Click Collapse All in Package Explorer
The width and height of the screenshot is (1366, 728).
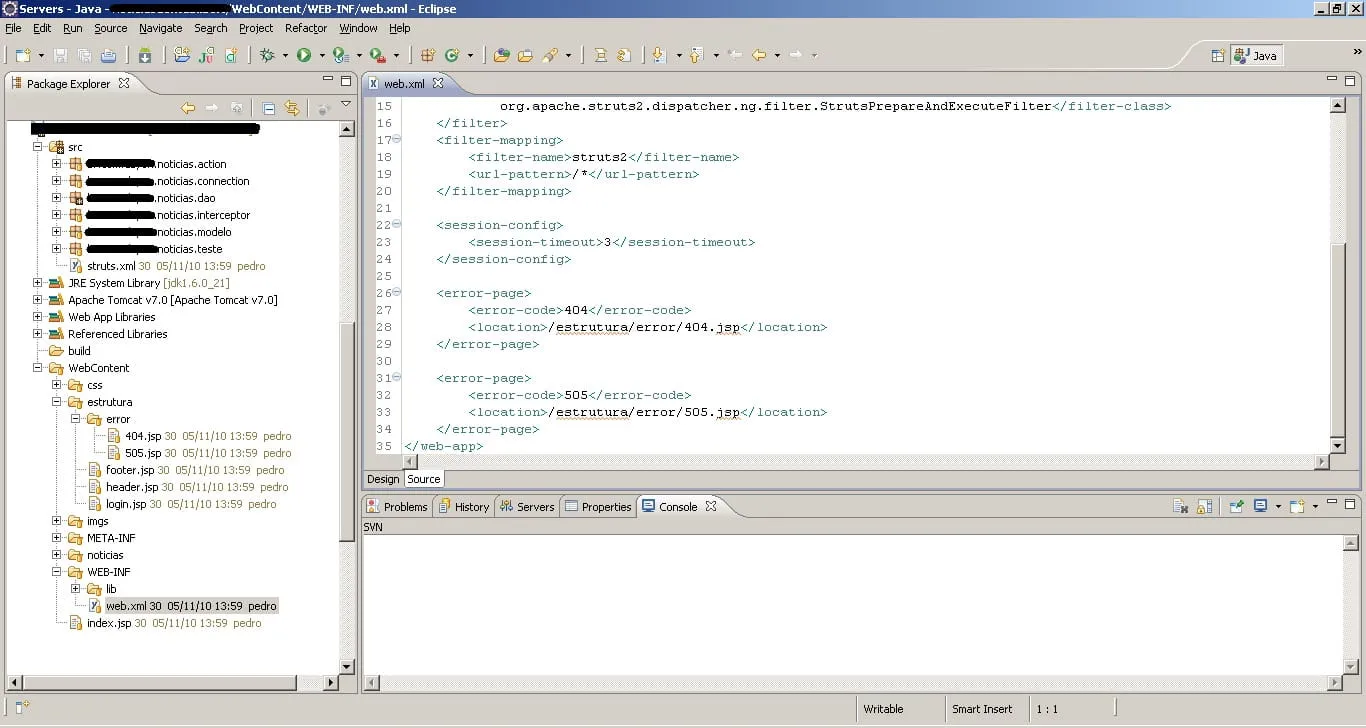pos(268,108)
